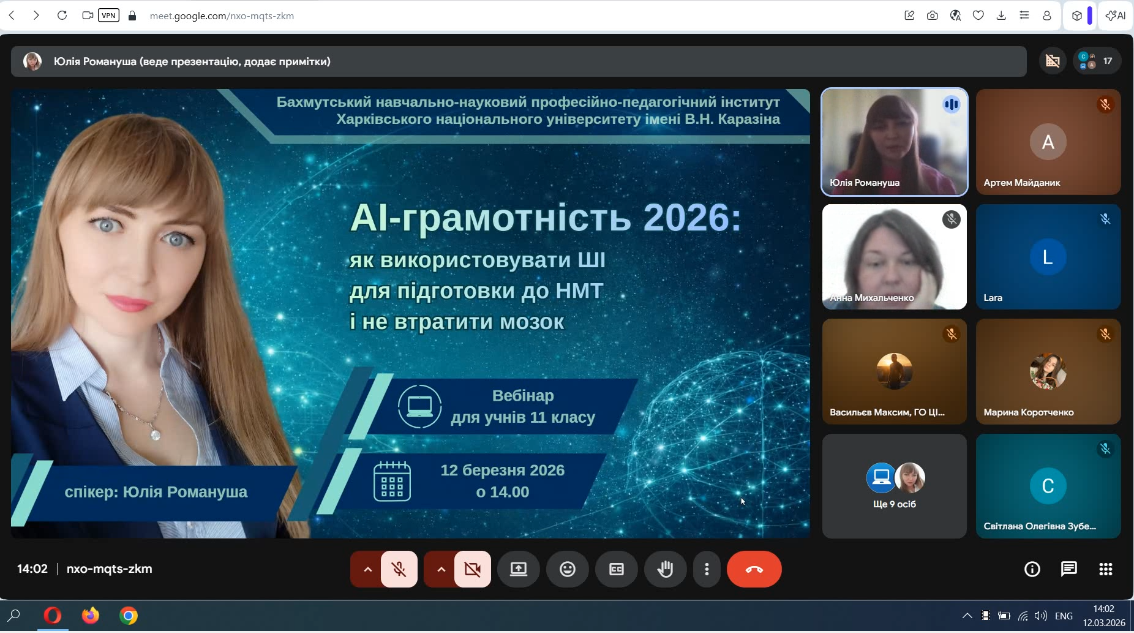The height and width of the screenshot is (633, 1134).
Task: Open the 'Ще 9 осіб' tile
Action: pyautogui.click(x=894, y=486)
